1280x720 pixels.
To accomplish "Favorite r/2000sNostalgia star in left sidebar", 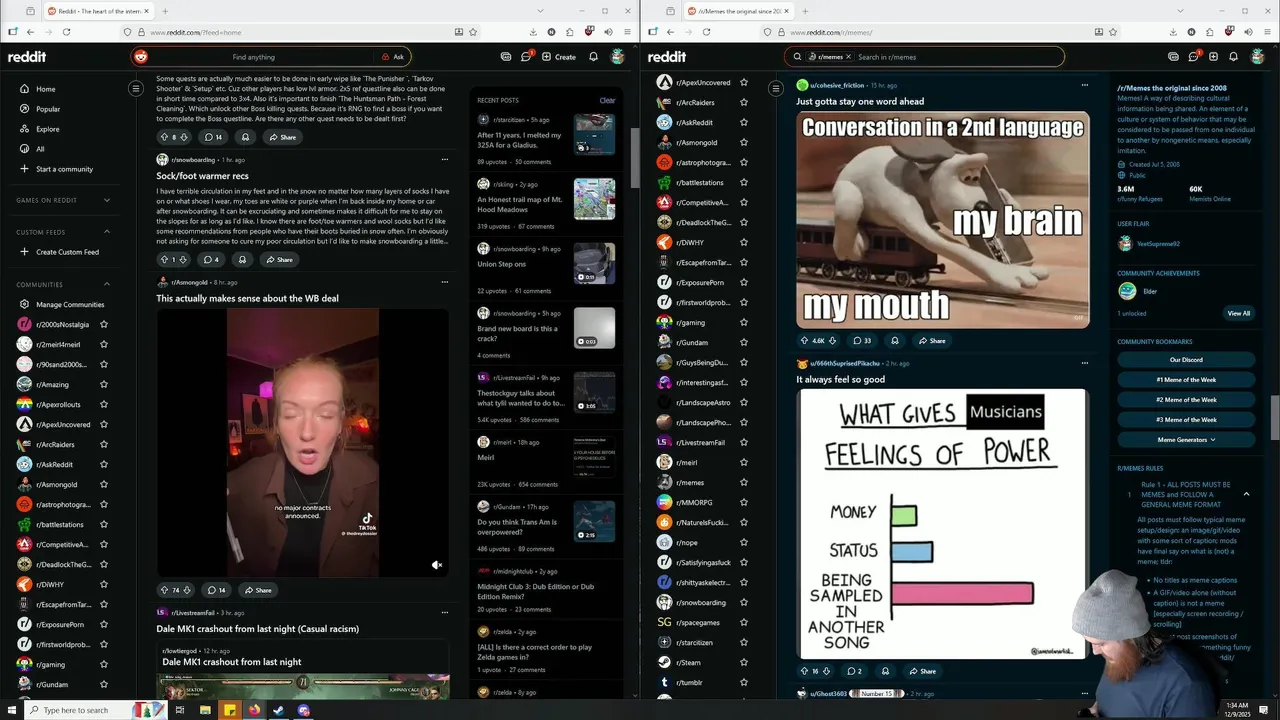I will click(104, 324).
